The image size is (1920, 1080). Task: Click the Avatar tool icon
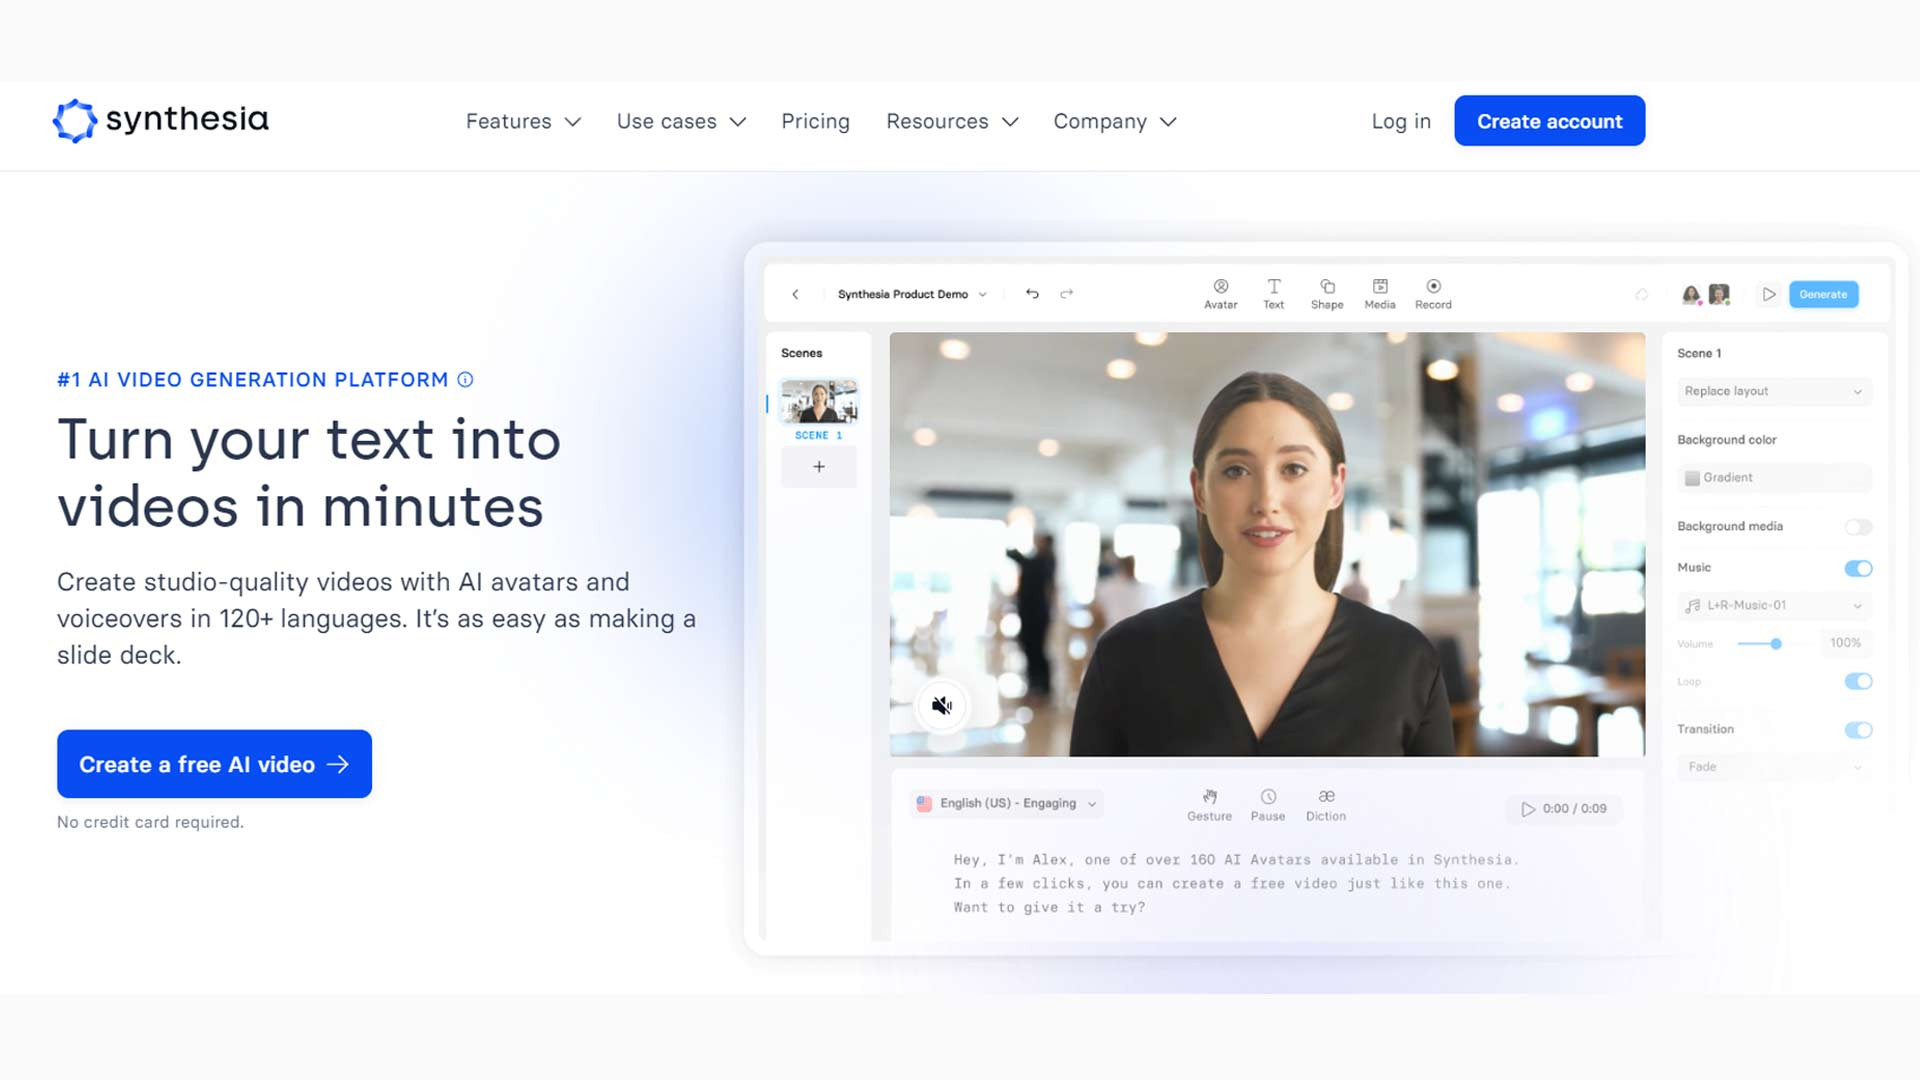point(1220,287)
